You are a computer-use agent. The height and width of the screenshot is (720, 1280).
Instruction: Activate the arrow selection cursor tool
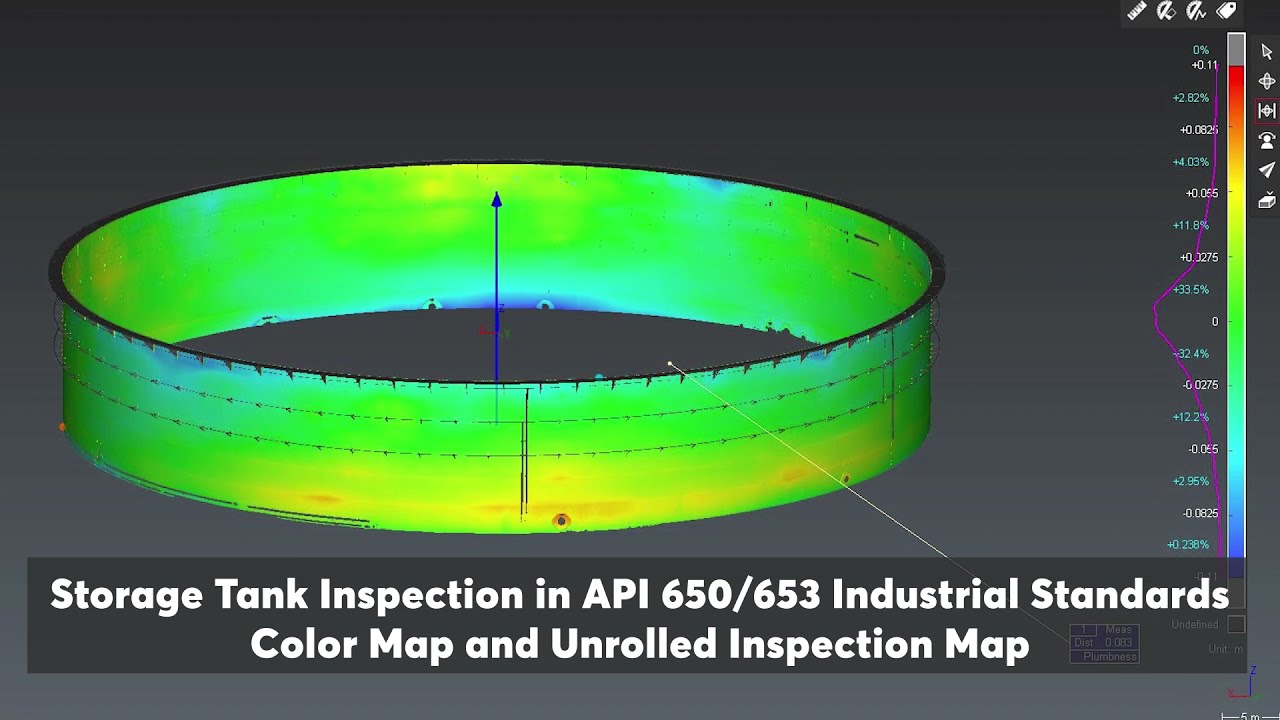click(x=1267, y=52)
